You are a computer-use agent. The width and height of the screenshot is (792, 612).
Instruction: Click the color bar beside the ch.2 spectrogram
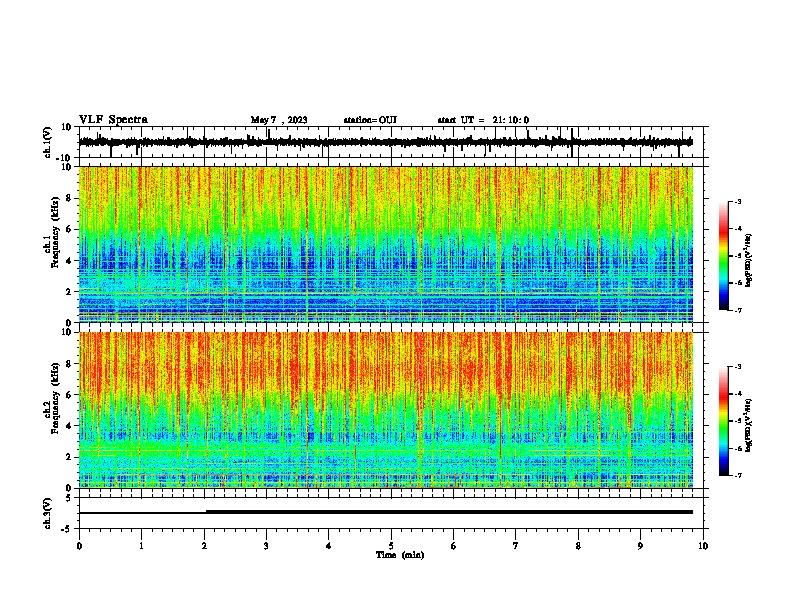click(x=723, y=421)
